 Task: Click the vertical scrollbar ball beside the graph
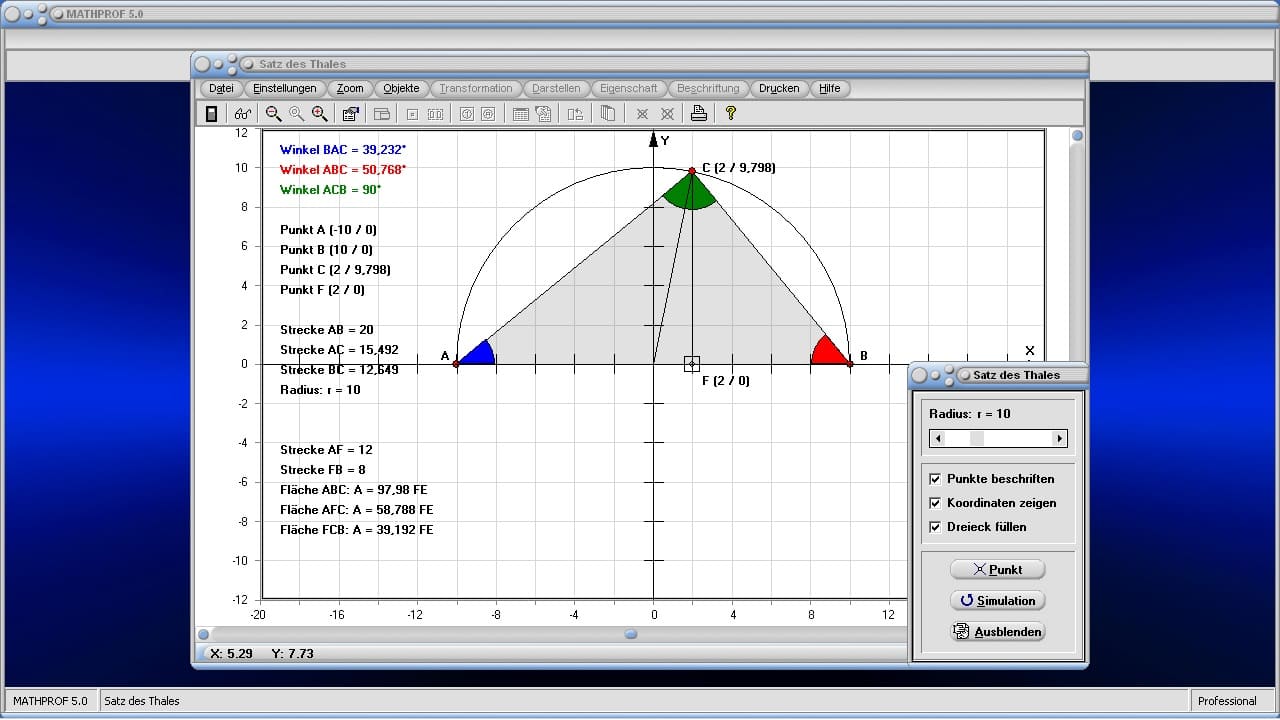coord(1077,136)
